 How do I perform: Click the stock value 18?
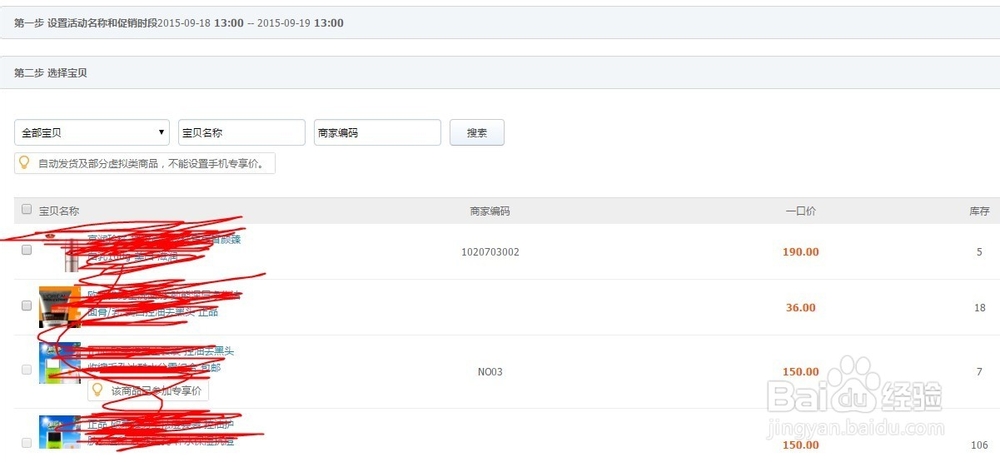pyautogui.click(x=980, y=308)
